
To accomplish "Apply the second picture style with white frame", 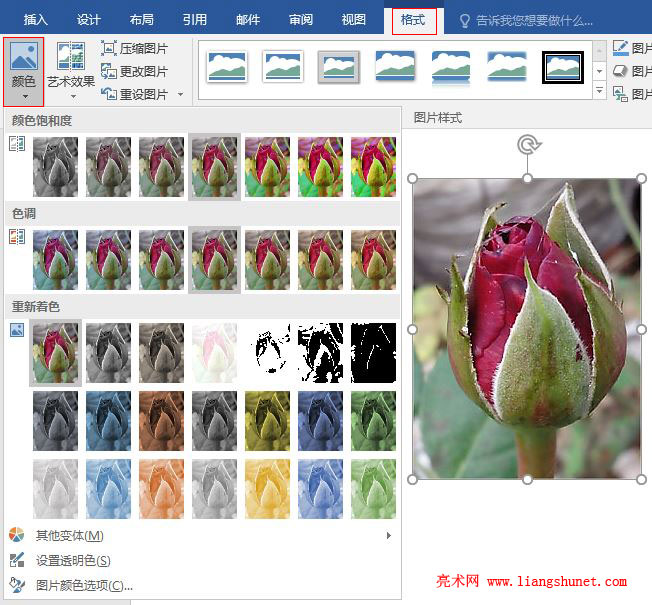I will (x=283, y=67).
